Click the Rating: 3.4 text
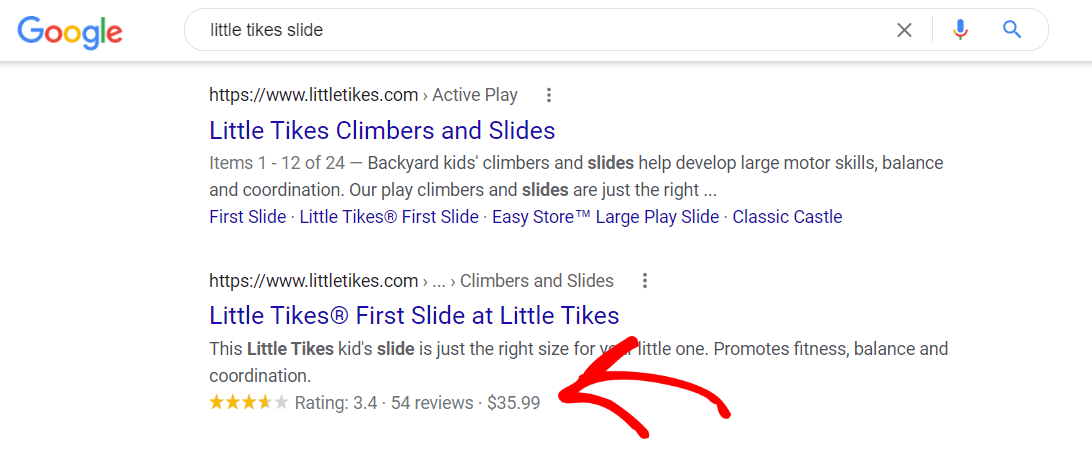This screenshot has height=455, width=1092. point(336,403)
